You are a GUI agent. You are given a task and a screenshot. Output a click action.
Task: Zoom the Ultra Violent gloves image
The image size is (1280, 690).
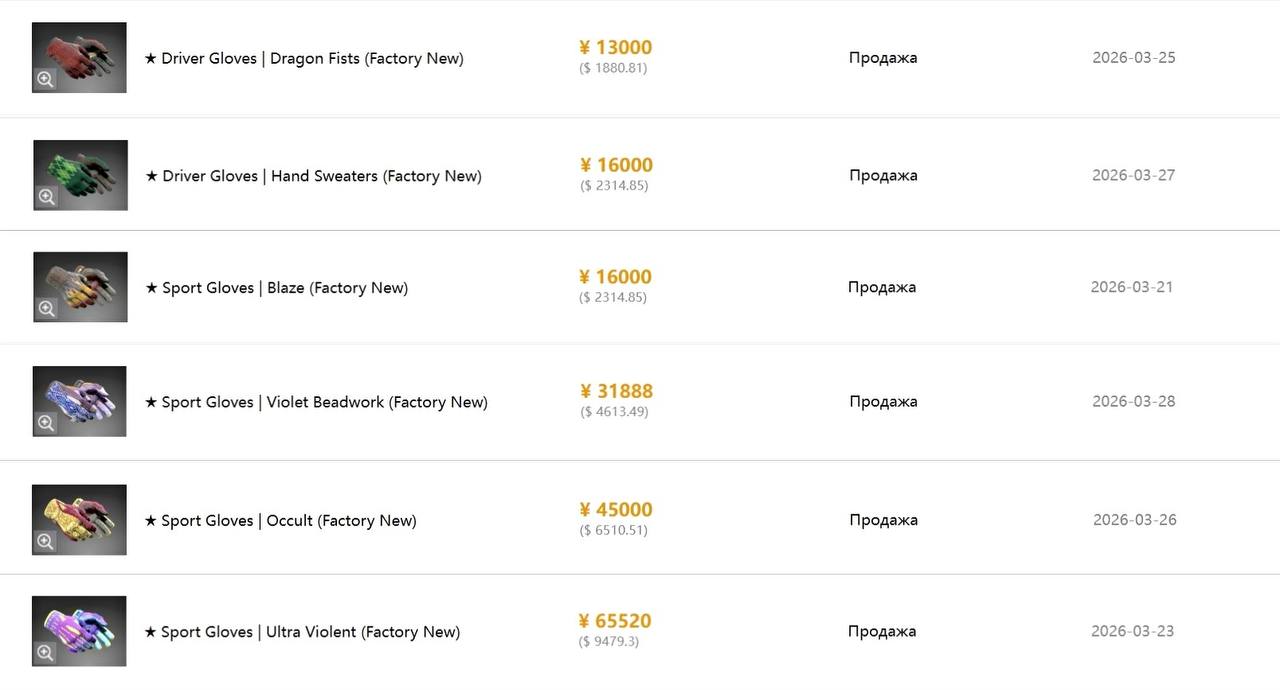point(45,653)
